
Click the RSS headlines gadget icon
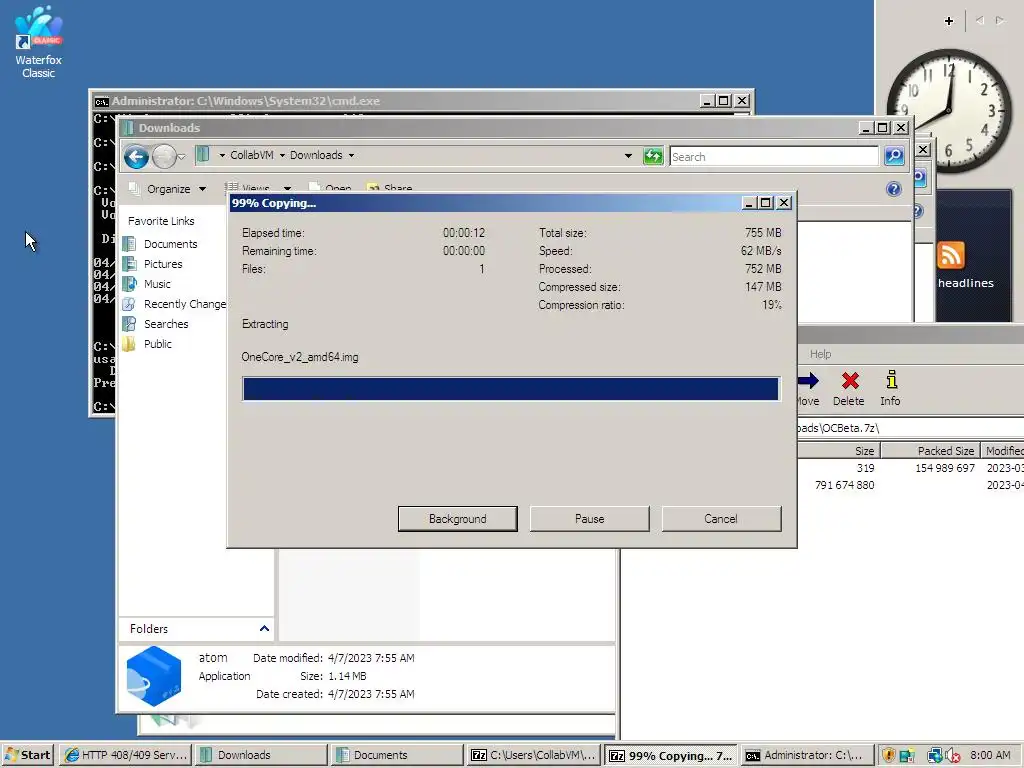[x=950, y=255]
